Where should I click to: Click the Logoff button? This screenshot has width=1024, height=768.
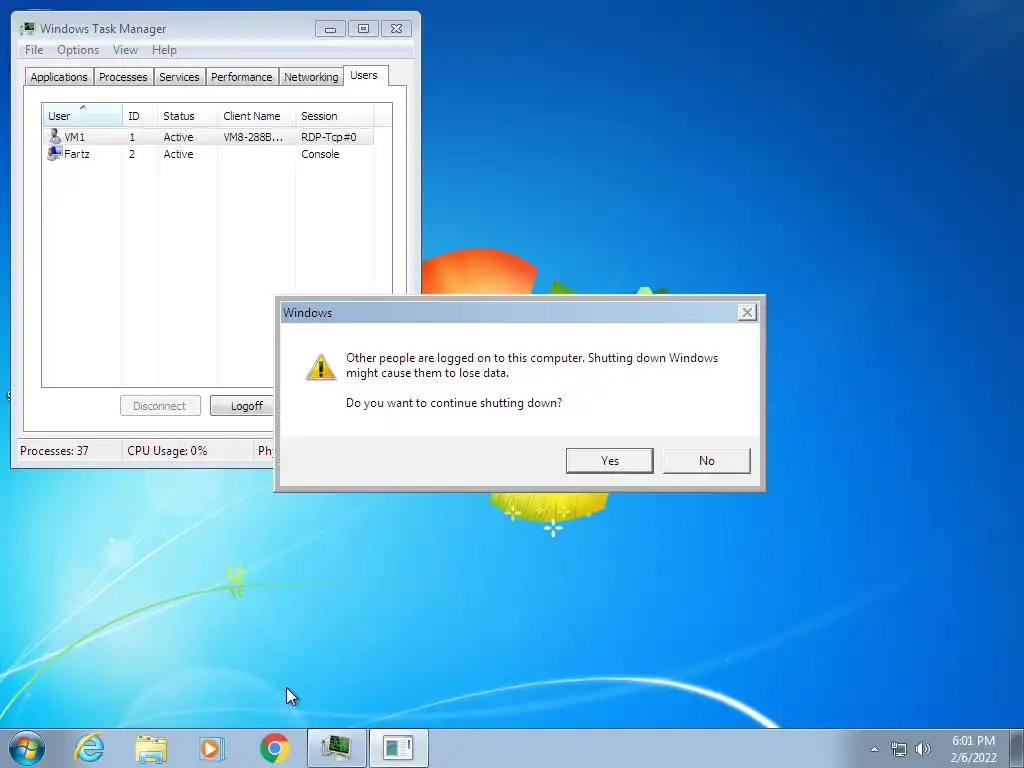click(x=243, y=406)
